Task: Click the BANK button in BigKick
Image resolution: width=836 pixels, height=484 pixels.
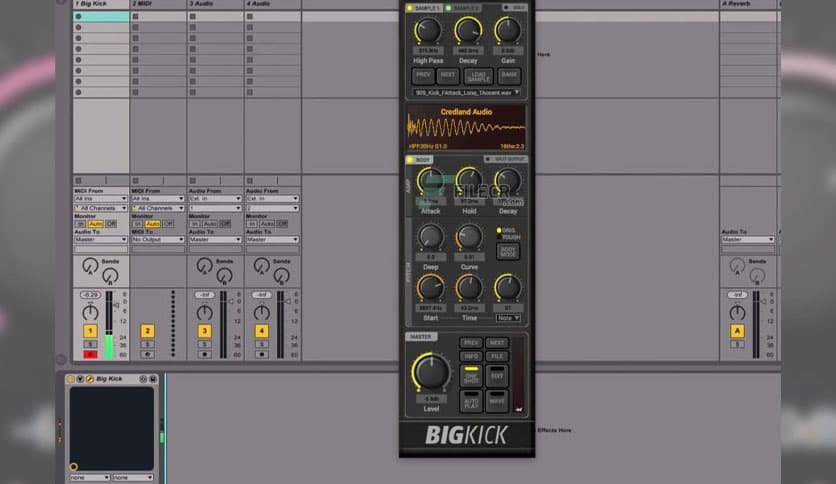Action: pyautogui.click(x=509, y=76)
